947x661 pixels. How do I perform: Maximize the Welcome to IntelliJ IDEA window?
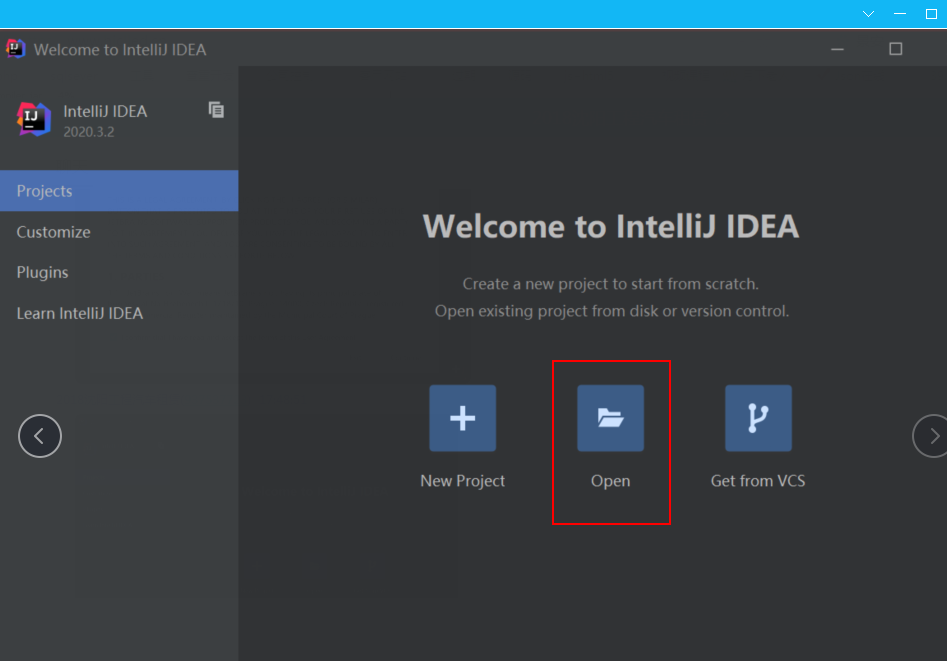[x=896, y=49]
